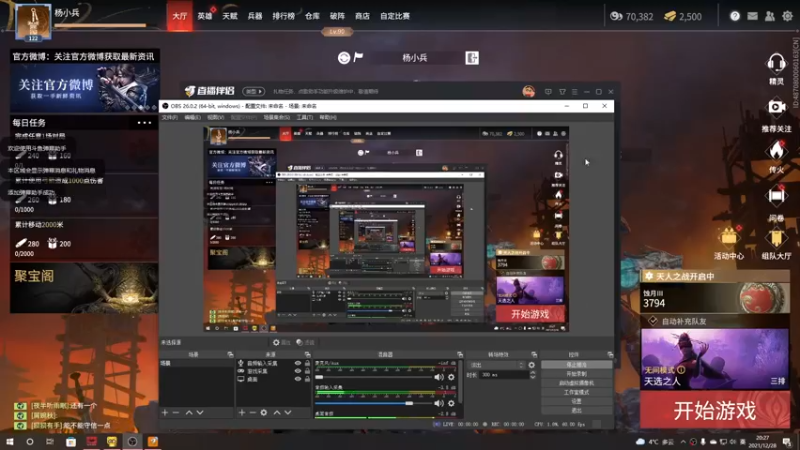
Task: Click 开始游戏 button in game lobby
Action: click(715, 410)
